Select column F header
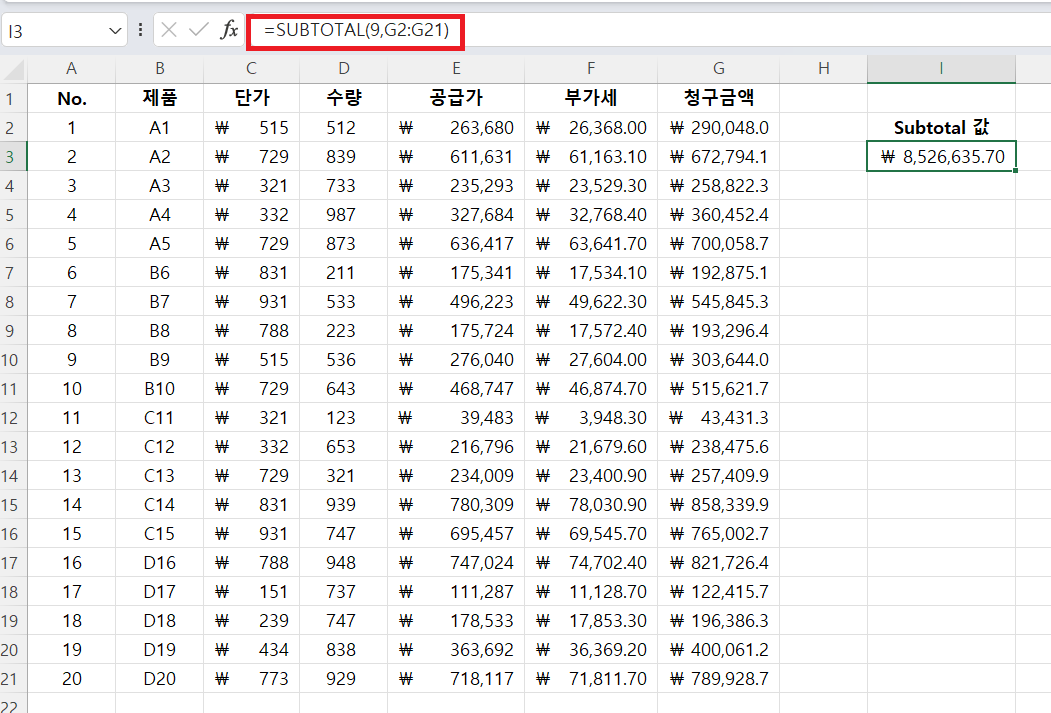Screen dimensions: 1051x713 pyautogui.click(x=591, y=69)
